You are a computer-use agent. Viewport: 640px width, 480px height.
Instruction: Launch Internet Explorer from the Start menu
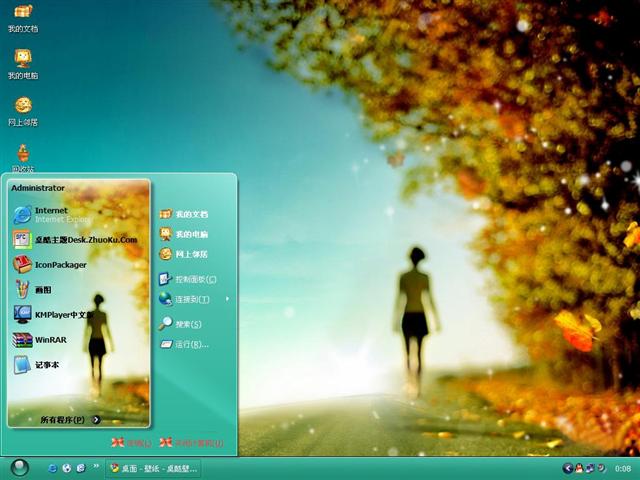click(51, 215)
